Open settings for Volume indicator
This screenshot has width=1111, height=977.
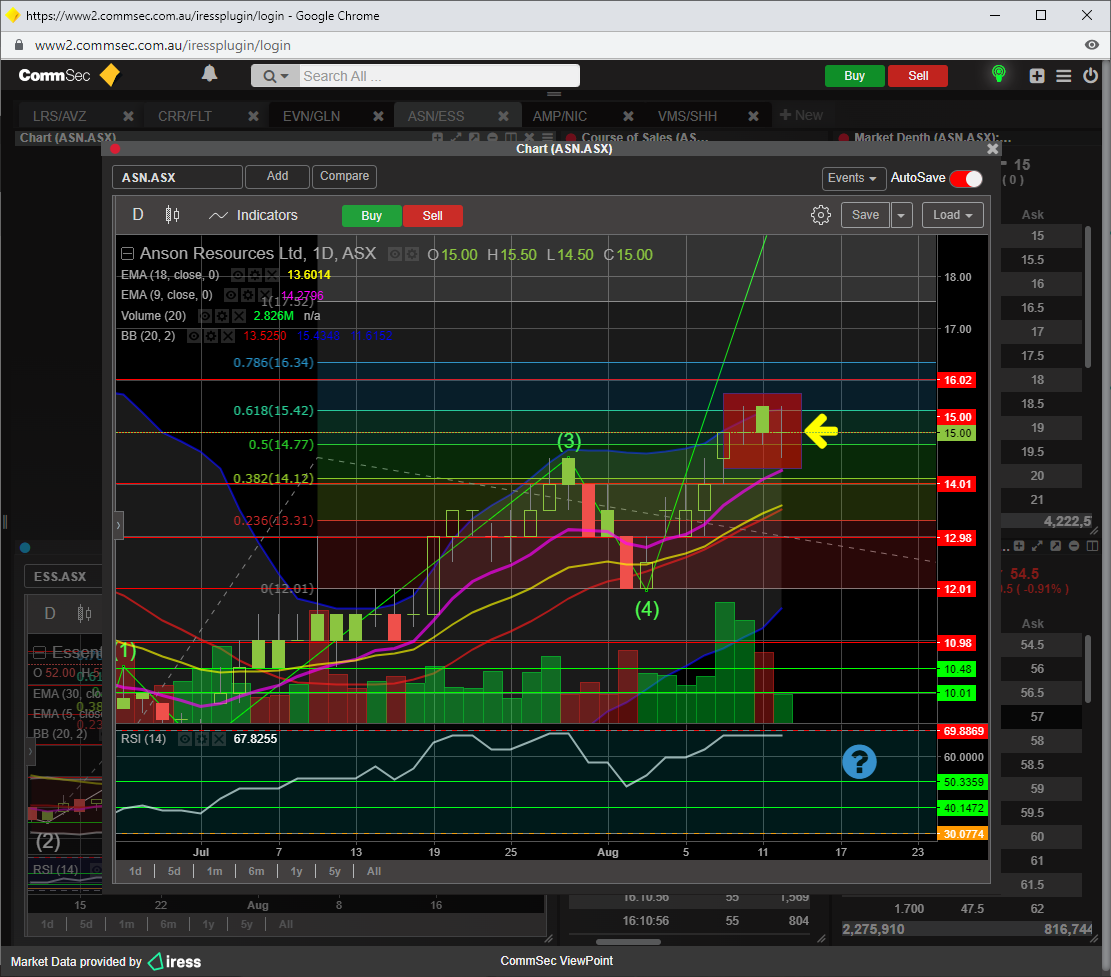pyautogui.click(x=221, y=316)
